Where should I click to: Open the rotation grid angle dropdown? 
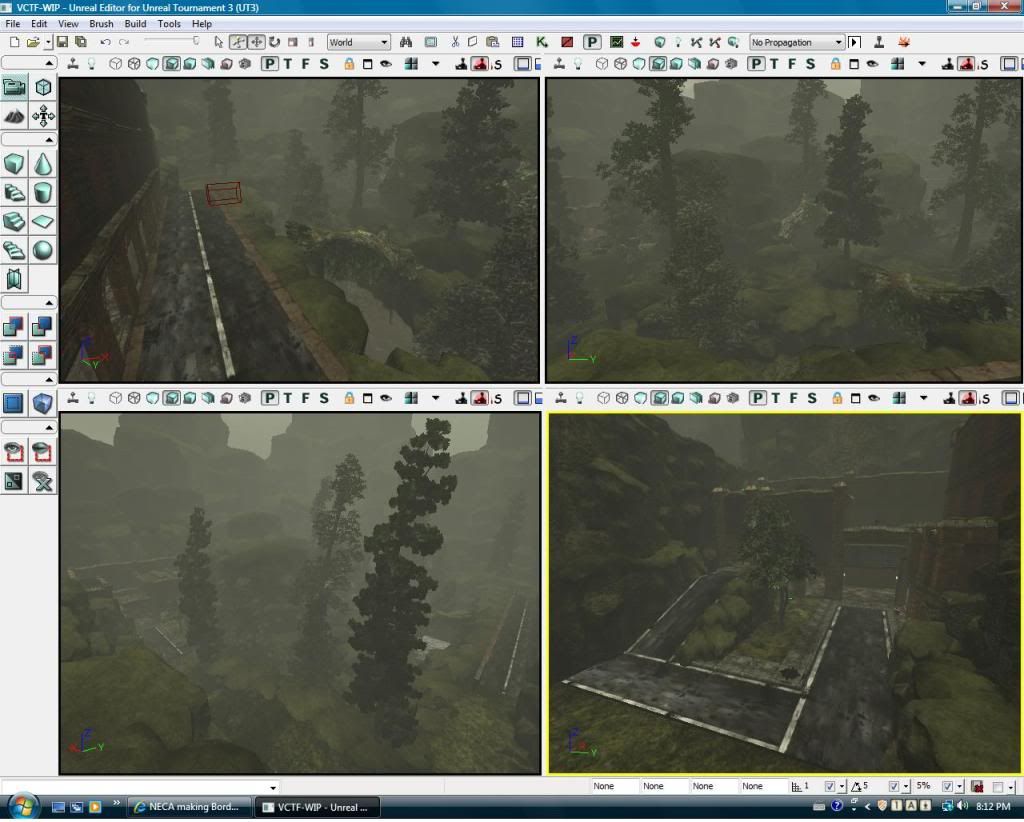pyautogui.click(x=906, y=787)
